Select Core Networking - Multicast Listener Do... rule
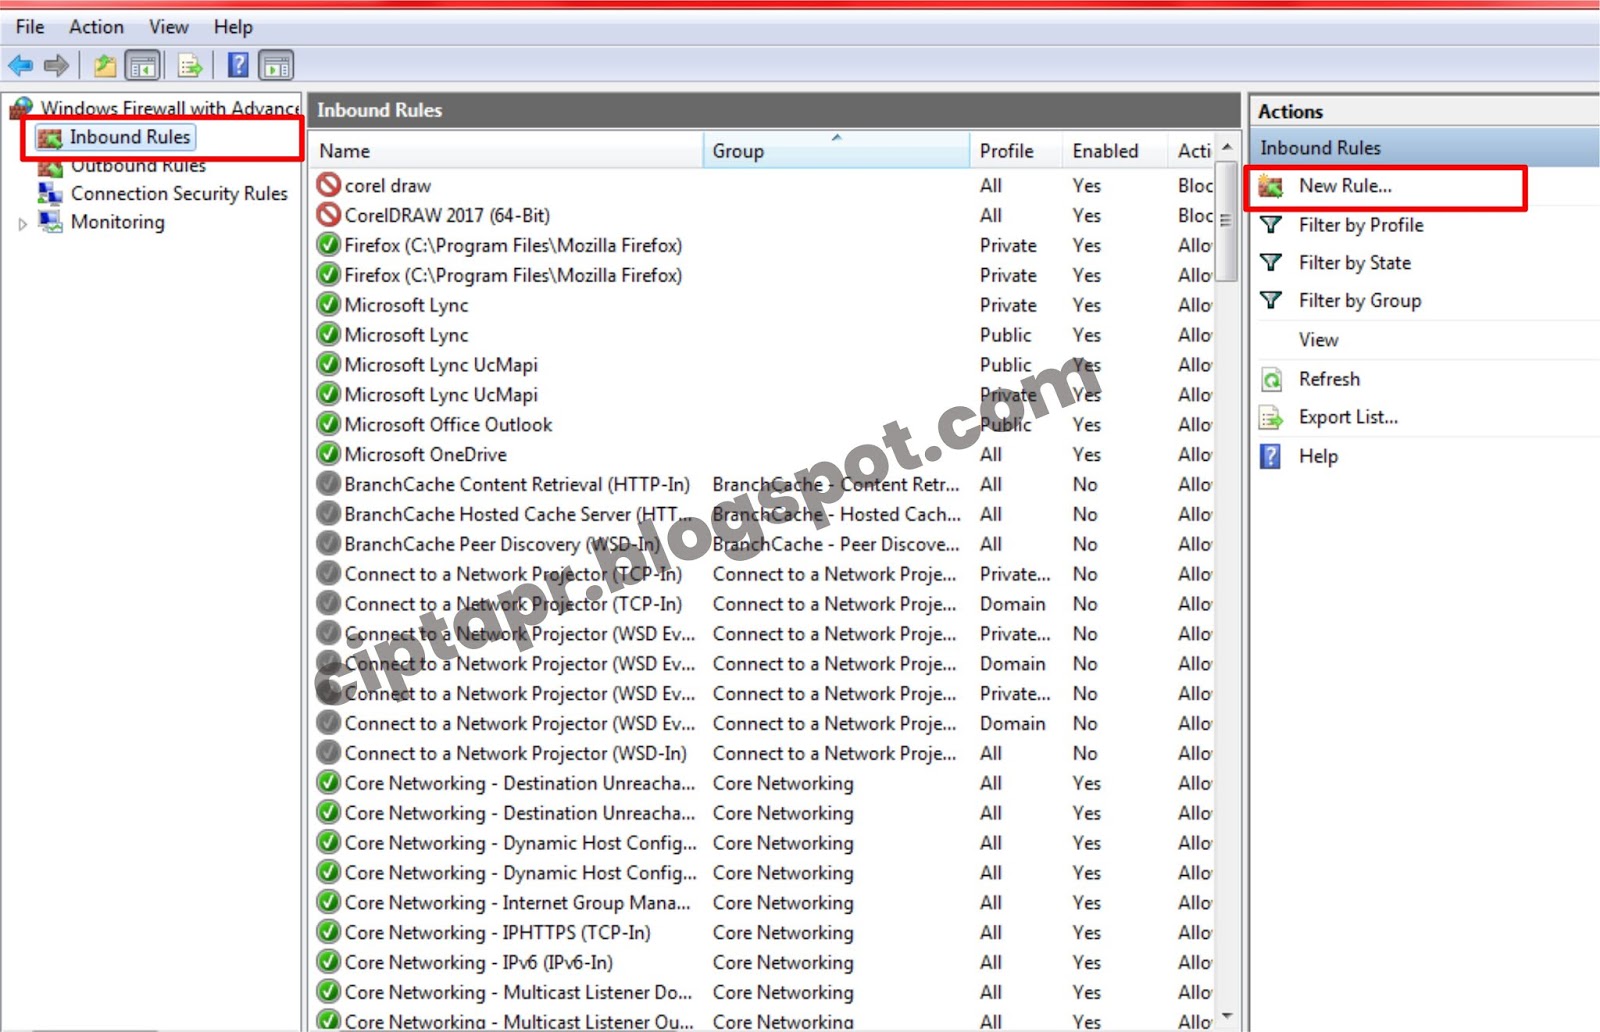Viewport: 1600px width, 1032px height. 765,992
